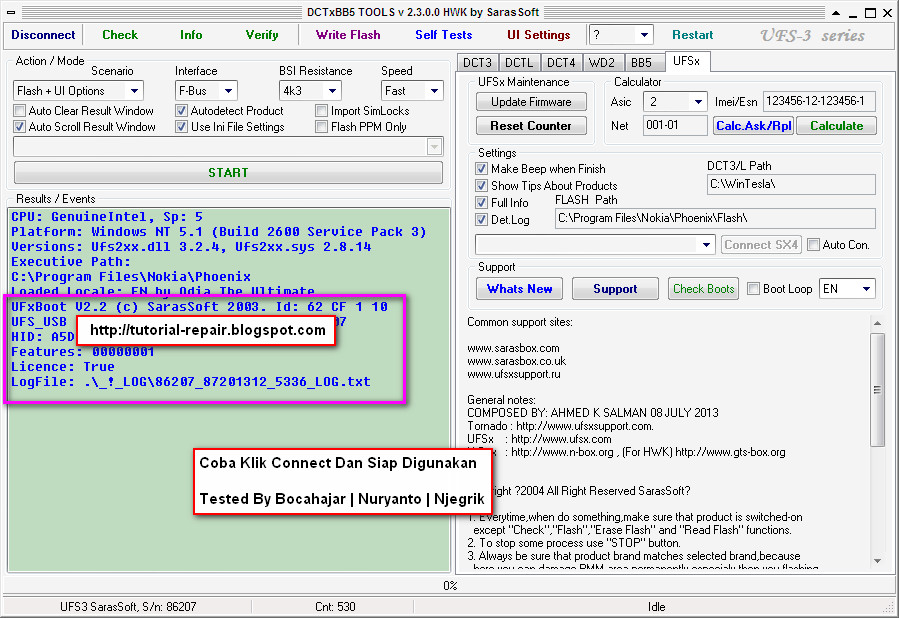
Task: Click the Check toolbar button
Action: coord(120,35)
